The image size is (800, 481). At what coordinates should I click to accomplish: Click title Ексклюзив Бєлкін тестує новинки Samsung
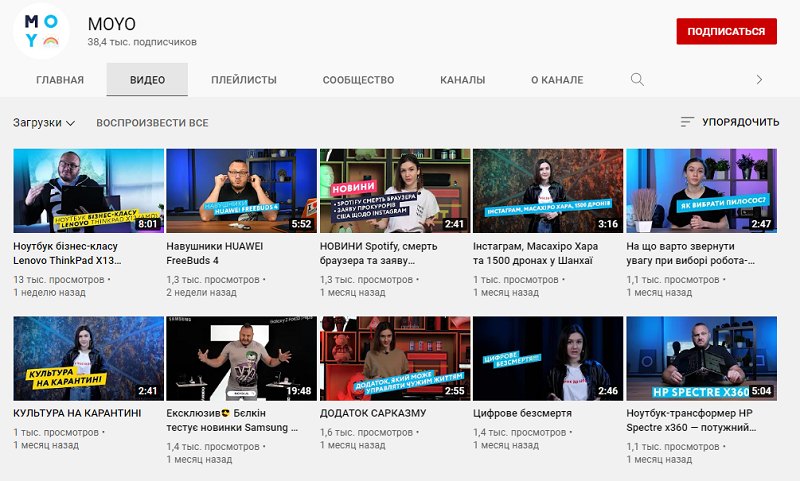(232, 420)
